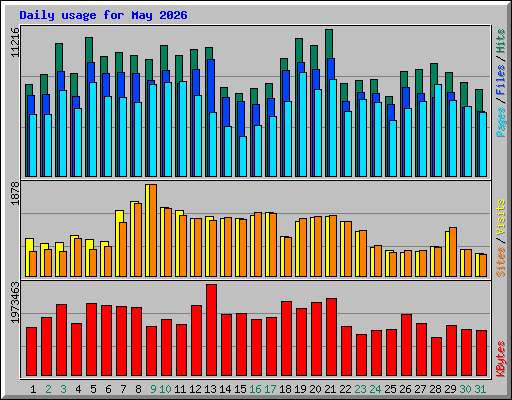Click the 1878 axis value
512x400 pixels.
coord(15,193)
